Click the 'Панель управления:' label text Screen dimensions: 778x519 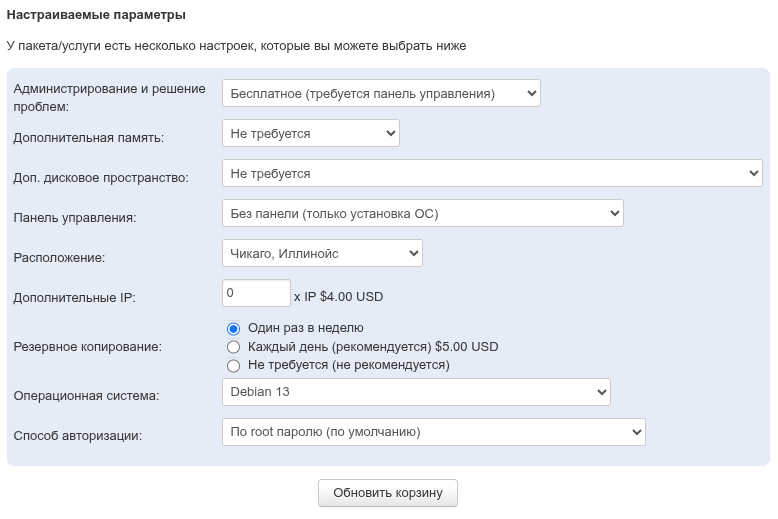point(74,218)
